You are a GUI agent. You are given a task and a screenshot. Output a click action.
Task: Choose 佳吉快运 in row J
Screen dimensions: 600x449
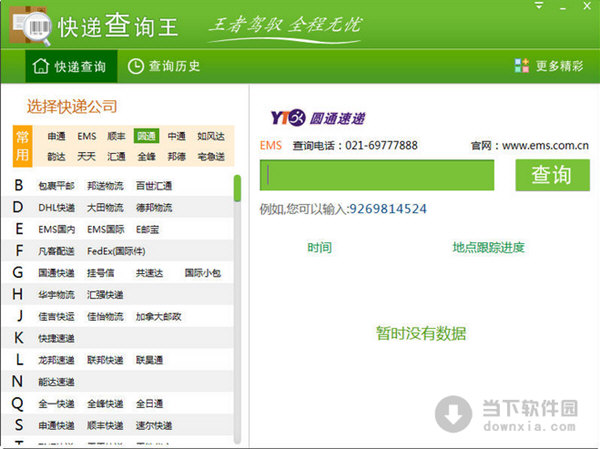coord(56,317)
